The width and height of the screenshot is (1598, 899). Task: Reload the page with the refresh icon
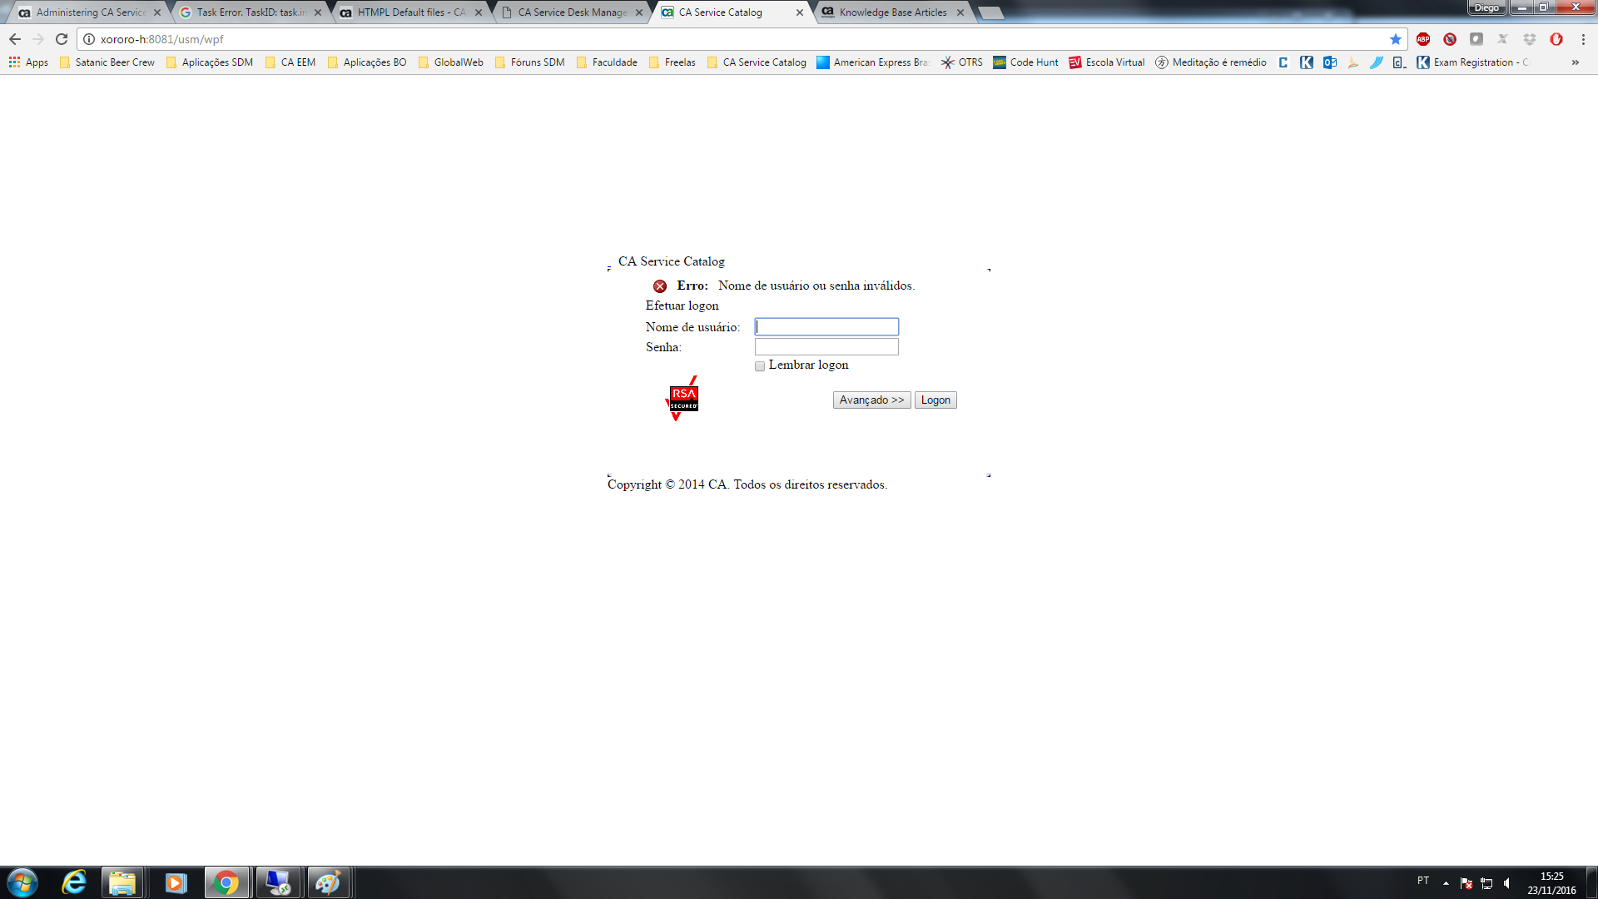click(x=61, y=39)
